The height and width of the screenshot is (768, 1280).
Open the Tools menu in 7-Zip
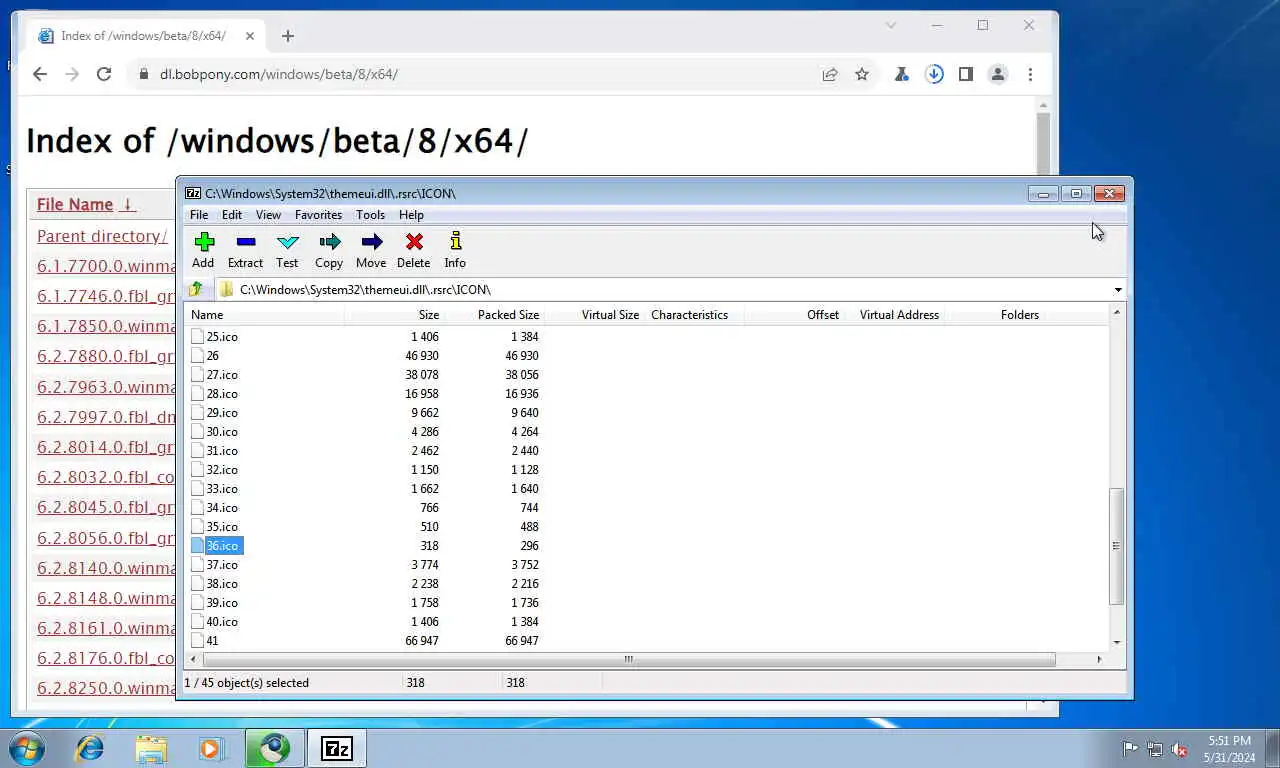(x=370, y=215)
